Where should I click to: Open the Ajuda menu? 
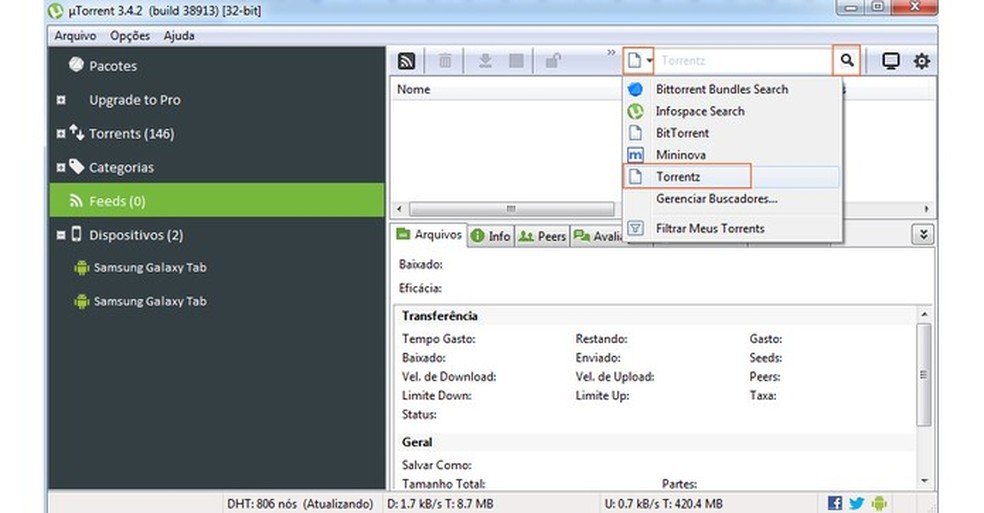(x=179, y=36)
